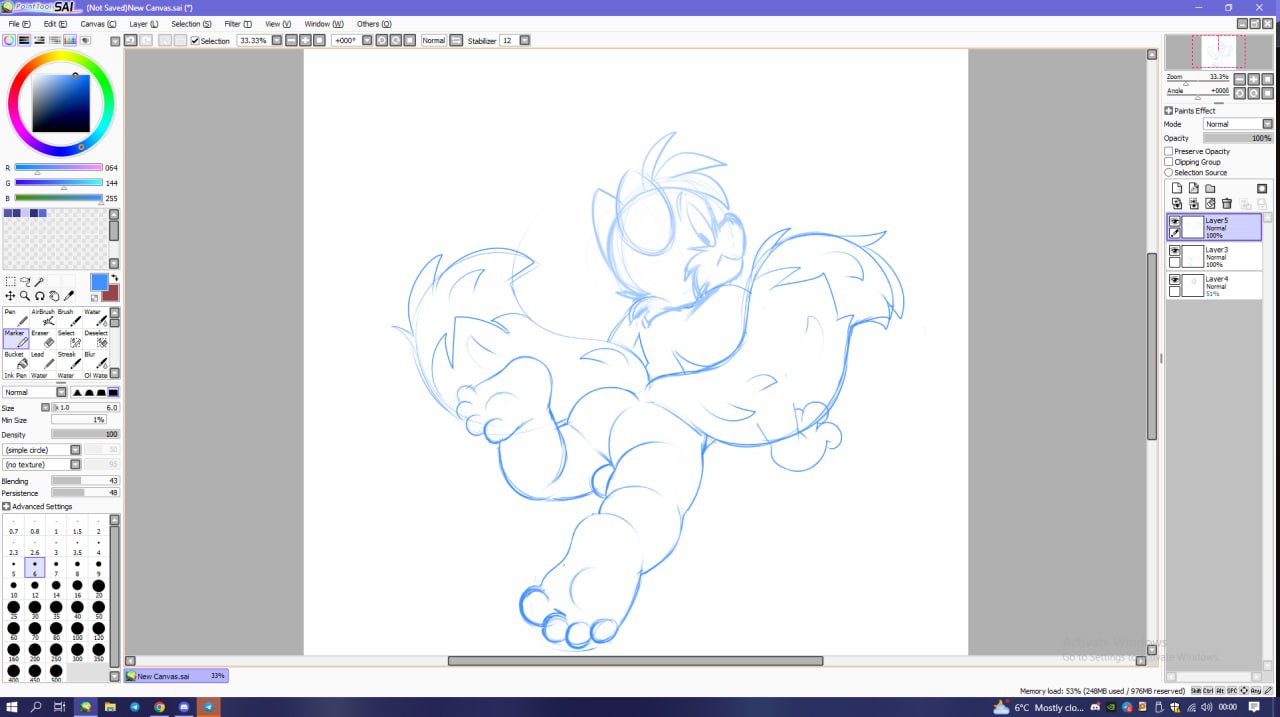Choose the Eraser tool
The image size is (1280, 717).
(x=43, y=339)
